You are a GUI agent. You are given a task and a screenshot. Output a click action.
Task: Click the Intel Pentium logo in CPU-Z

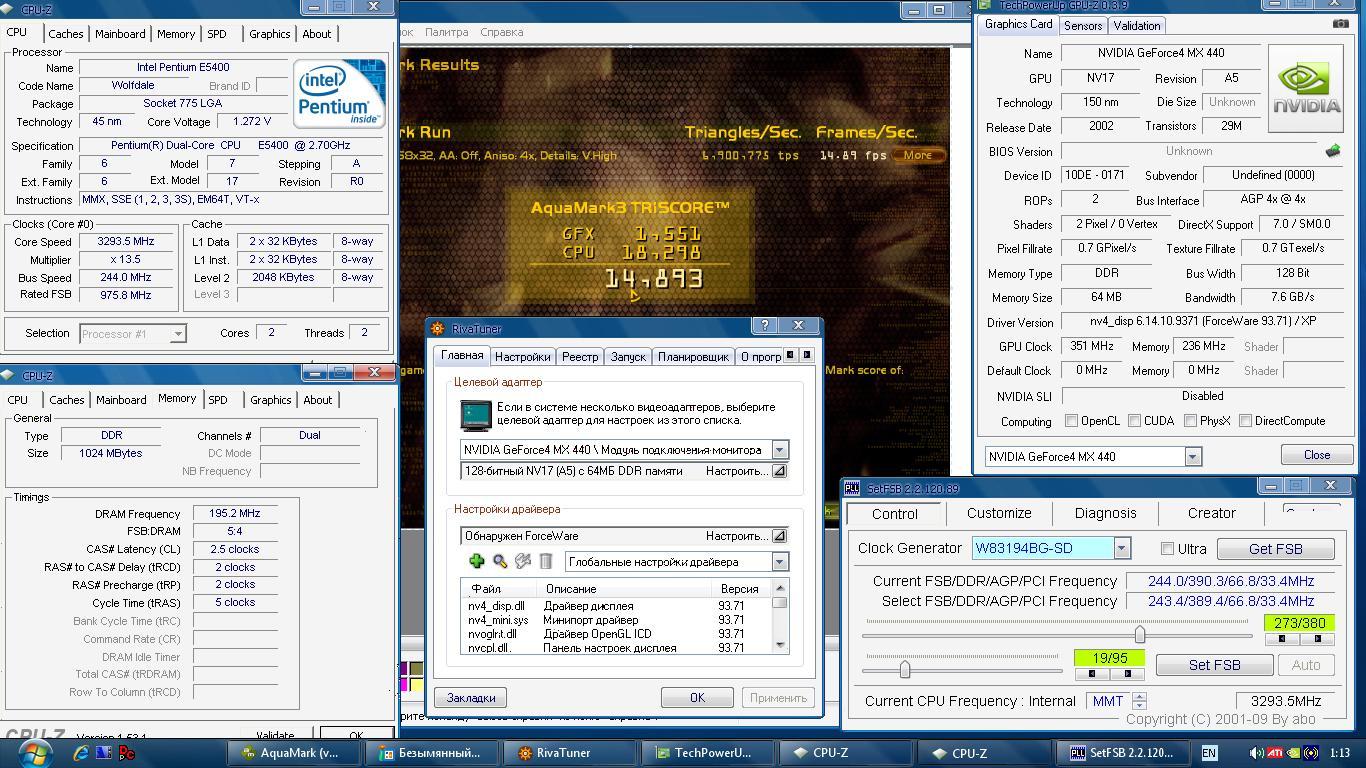click(x=338, y=93)
